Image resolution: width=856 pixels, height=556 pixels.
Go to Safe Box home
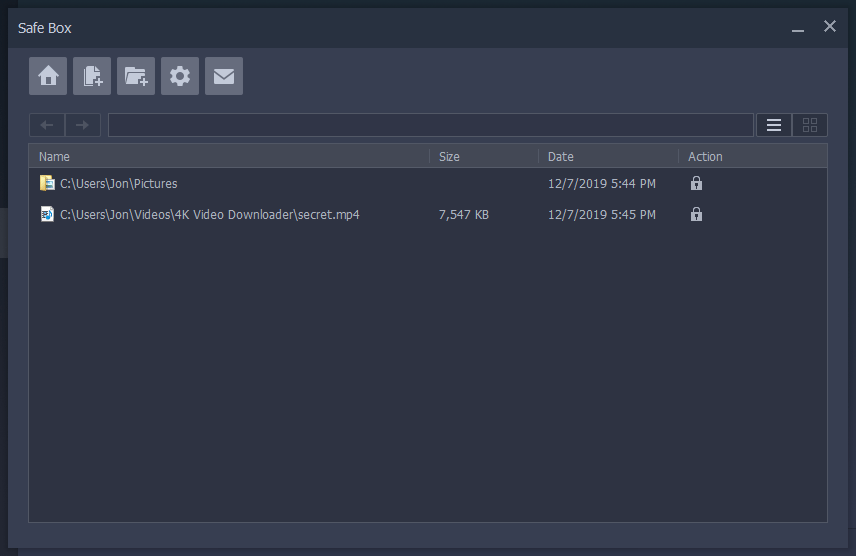(x=48, y=76)
